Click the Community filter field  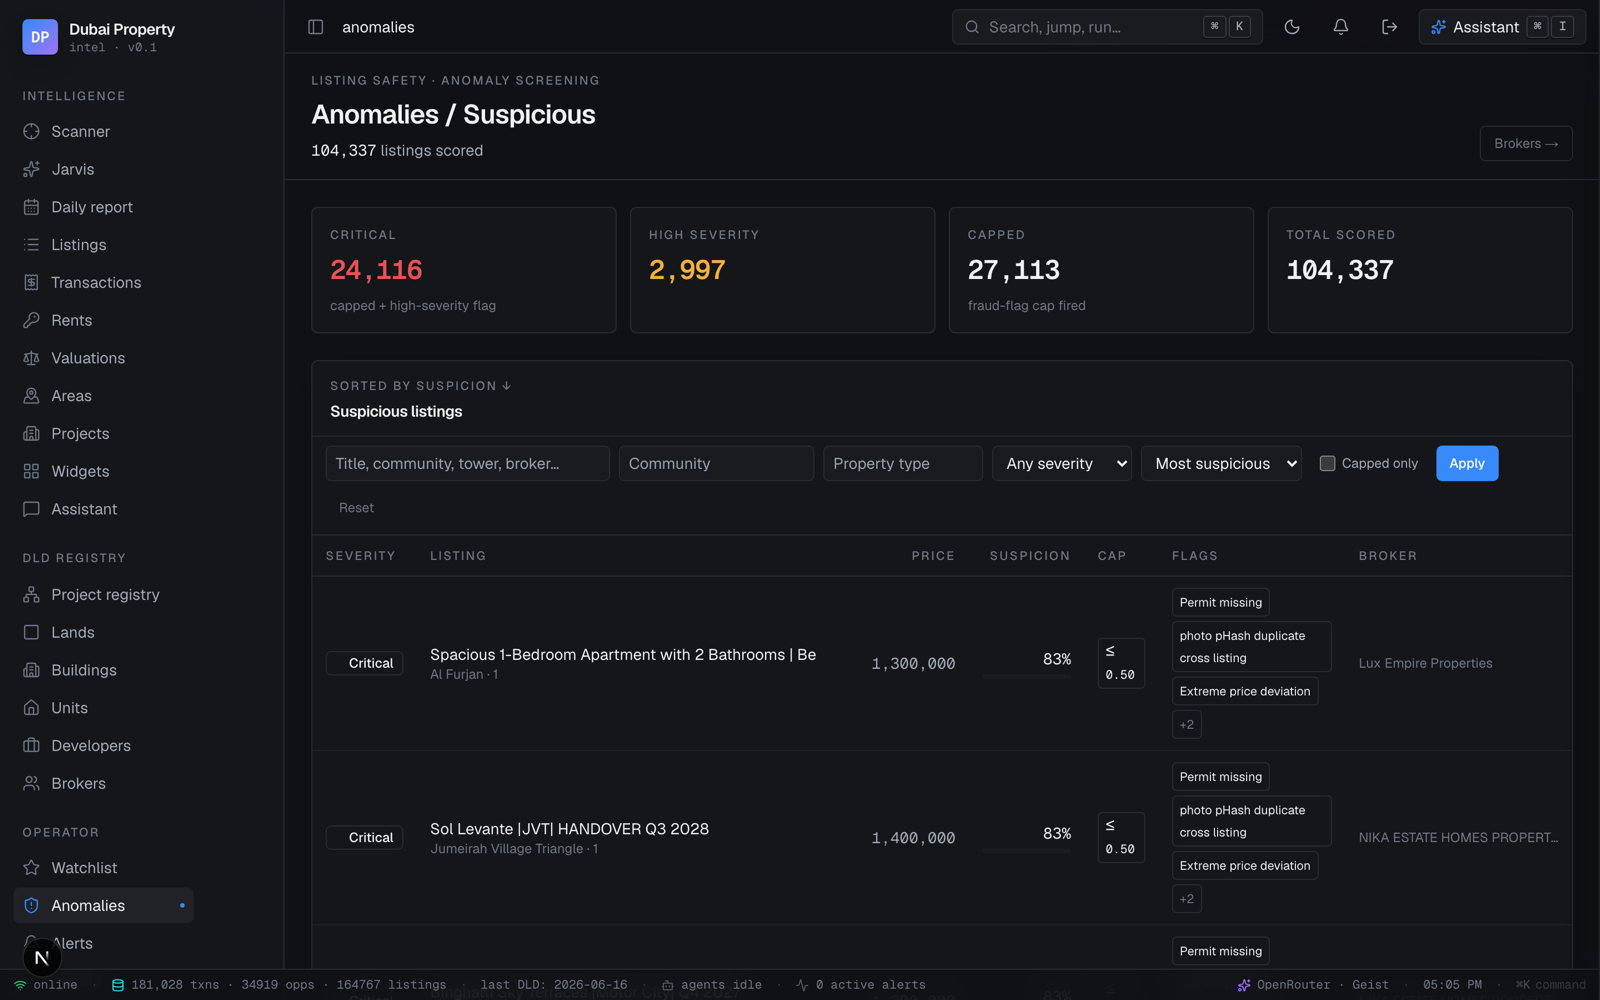coord(716,463)
